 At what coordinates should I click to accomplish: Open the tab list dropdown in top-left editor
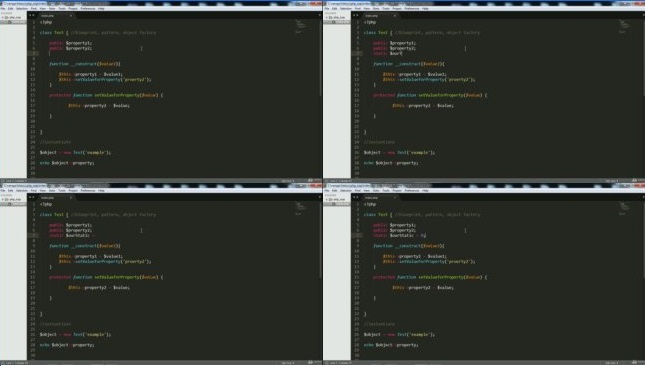point(320,16)
